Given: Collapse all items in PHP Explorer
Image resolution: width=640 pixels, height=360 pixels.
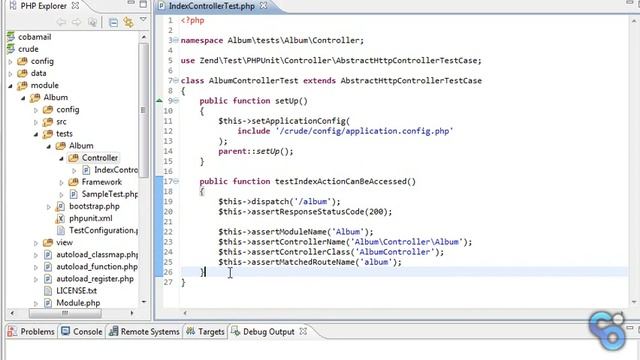Looking at the screenshot, I should pyautogui.click(x=113, y=22).
